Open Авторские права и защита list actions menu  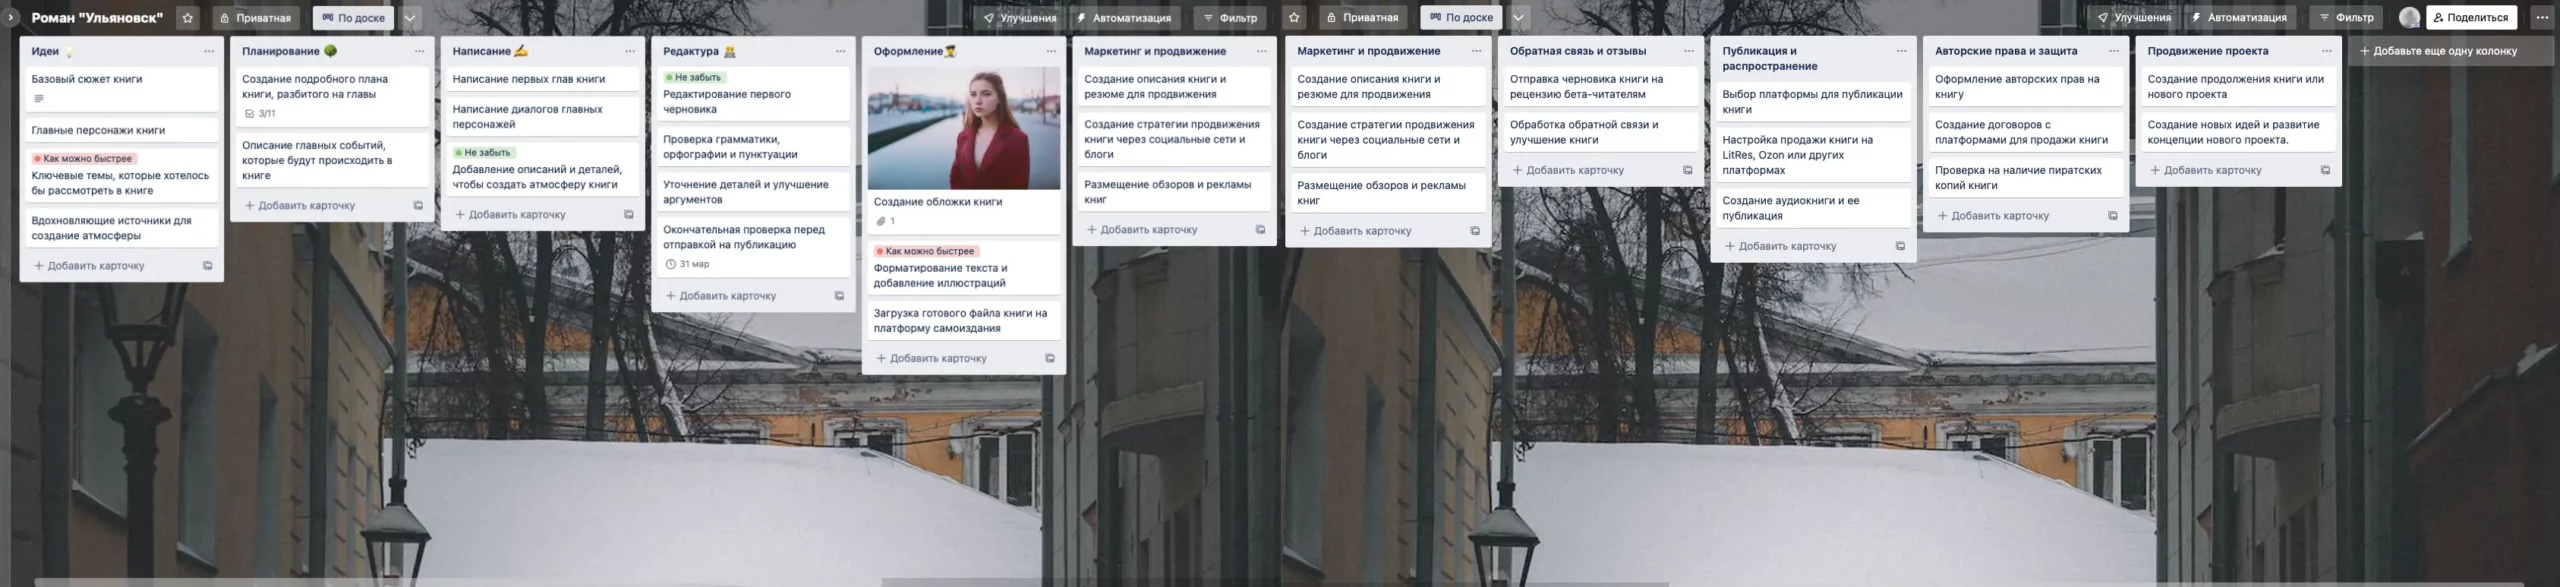click(2113, 51)
